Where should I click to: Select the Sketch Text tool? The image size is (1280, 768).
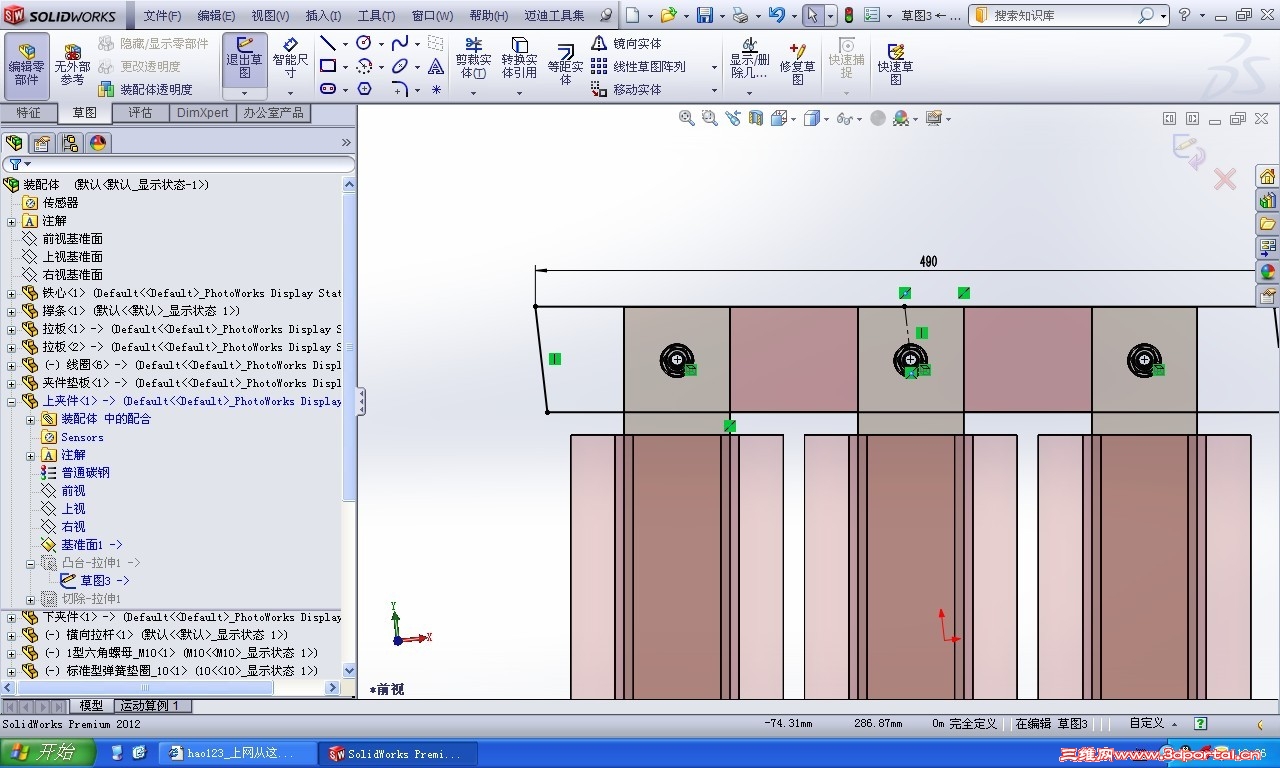click(436, 66)
